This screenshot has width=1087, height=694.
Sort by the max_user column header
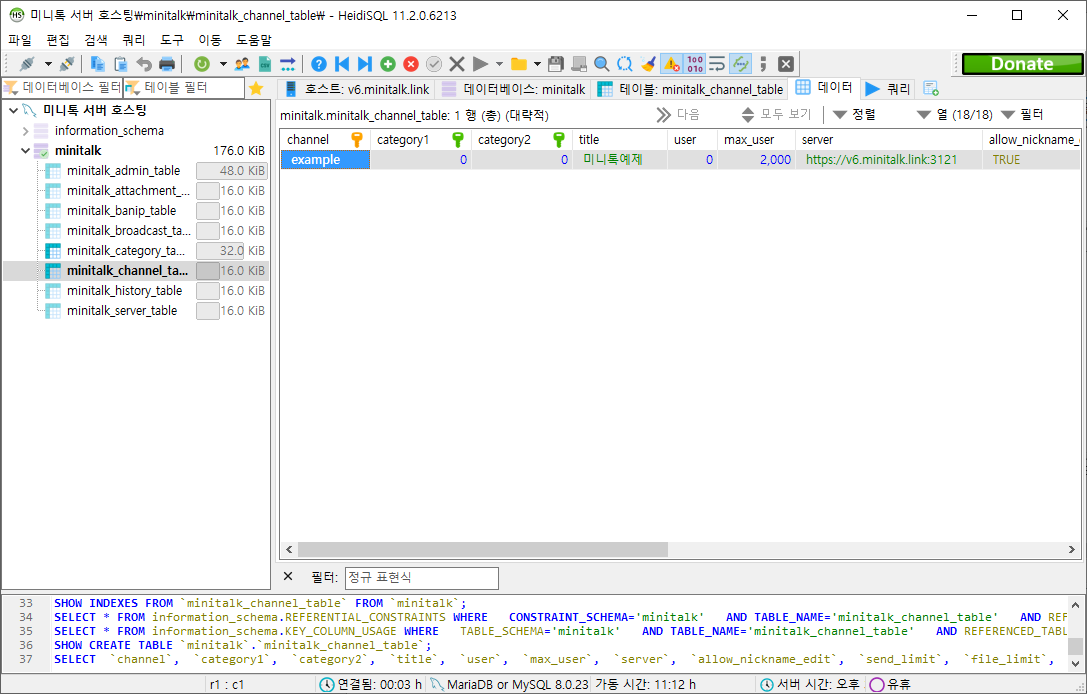[x=756, y=139]
